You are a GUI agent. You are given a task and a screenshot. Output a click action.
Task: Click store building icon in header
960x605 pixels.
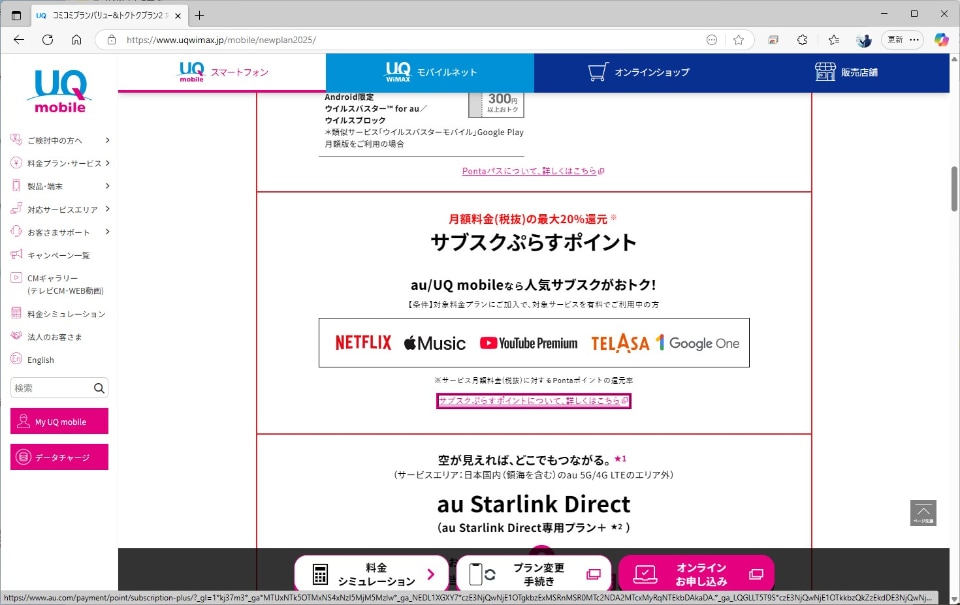tap(825, 72)
